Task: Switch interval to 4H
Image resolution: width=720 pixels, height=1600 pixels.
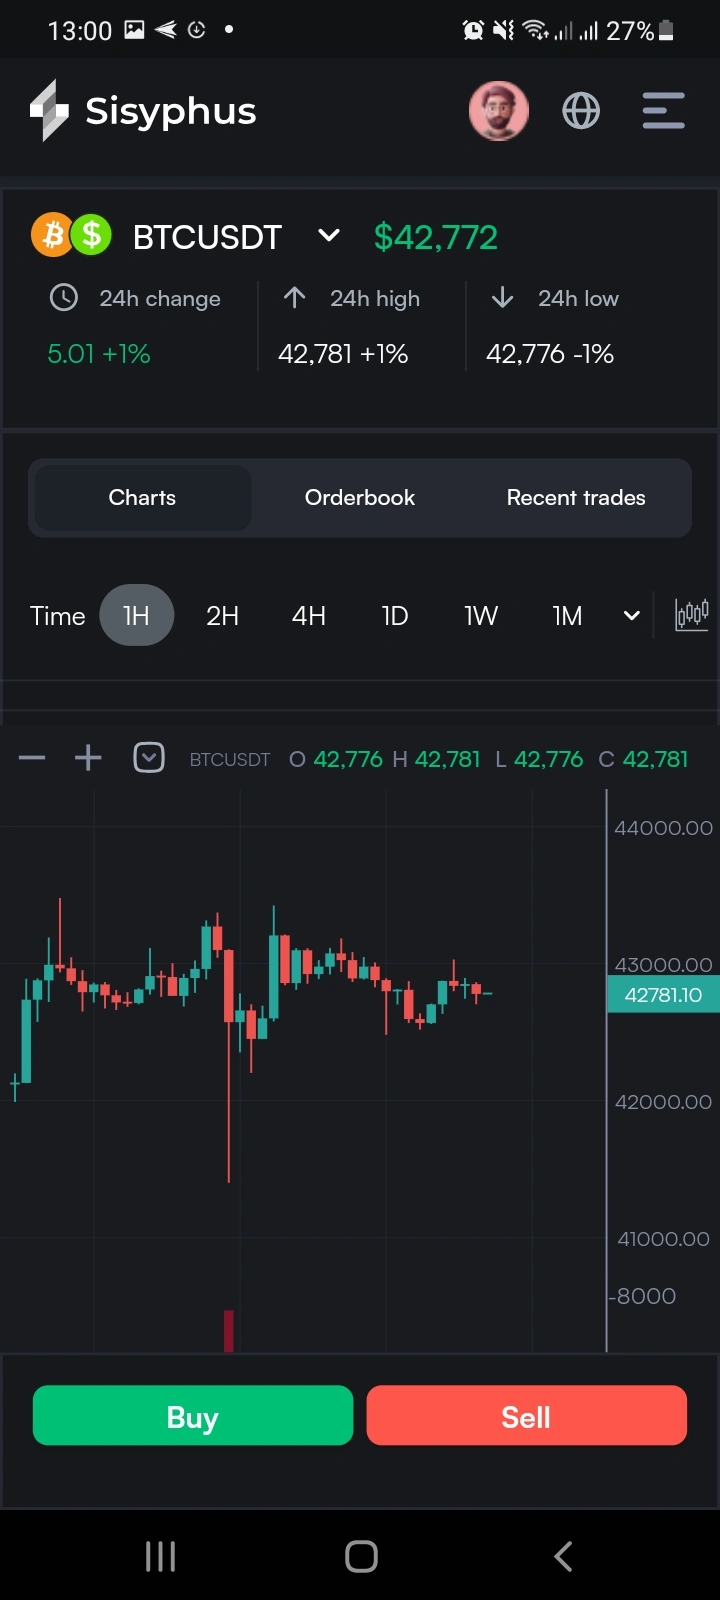Action: tap(309, 615)
